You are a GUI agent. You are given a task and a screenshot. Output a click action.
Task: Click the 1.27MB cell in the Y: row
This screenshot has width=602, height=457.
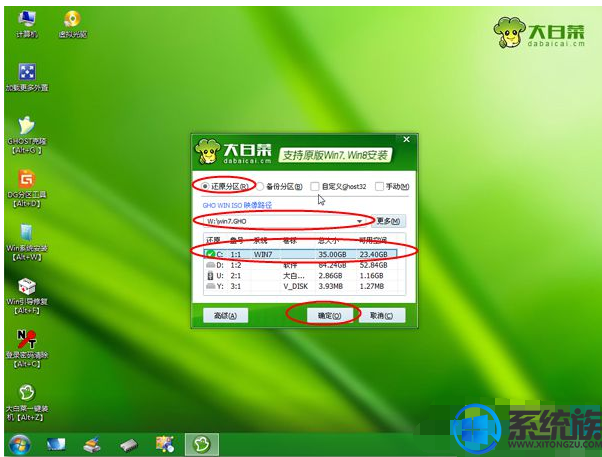click(x=371, y=286)
